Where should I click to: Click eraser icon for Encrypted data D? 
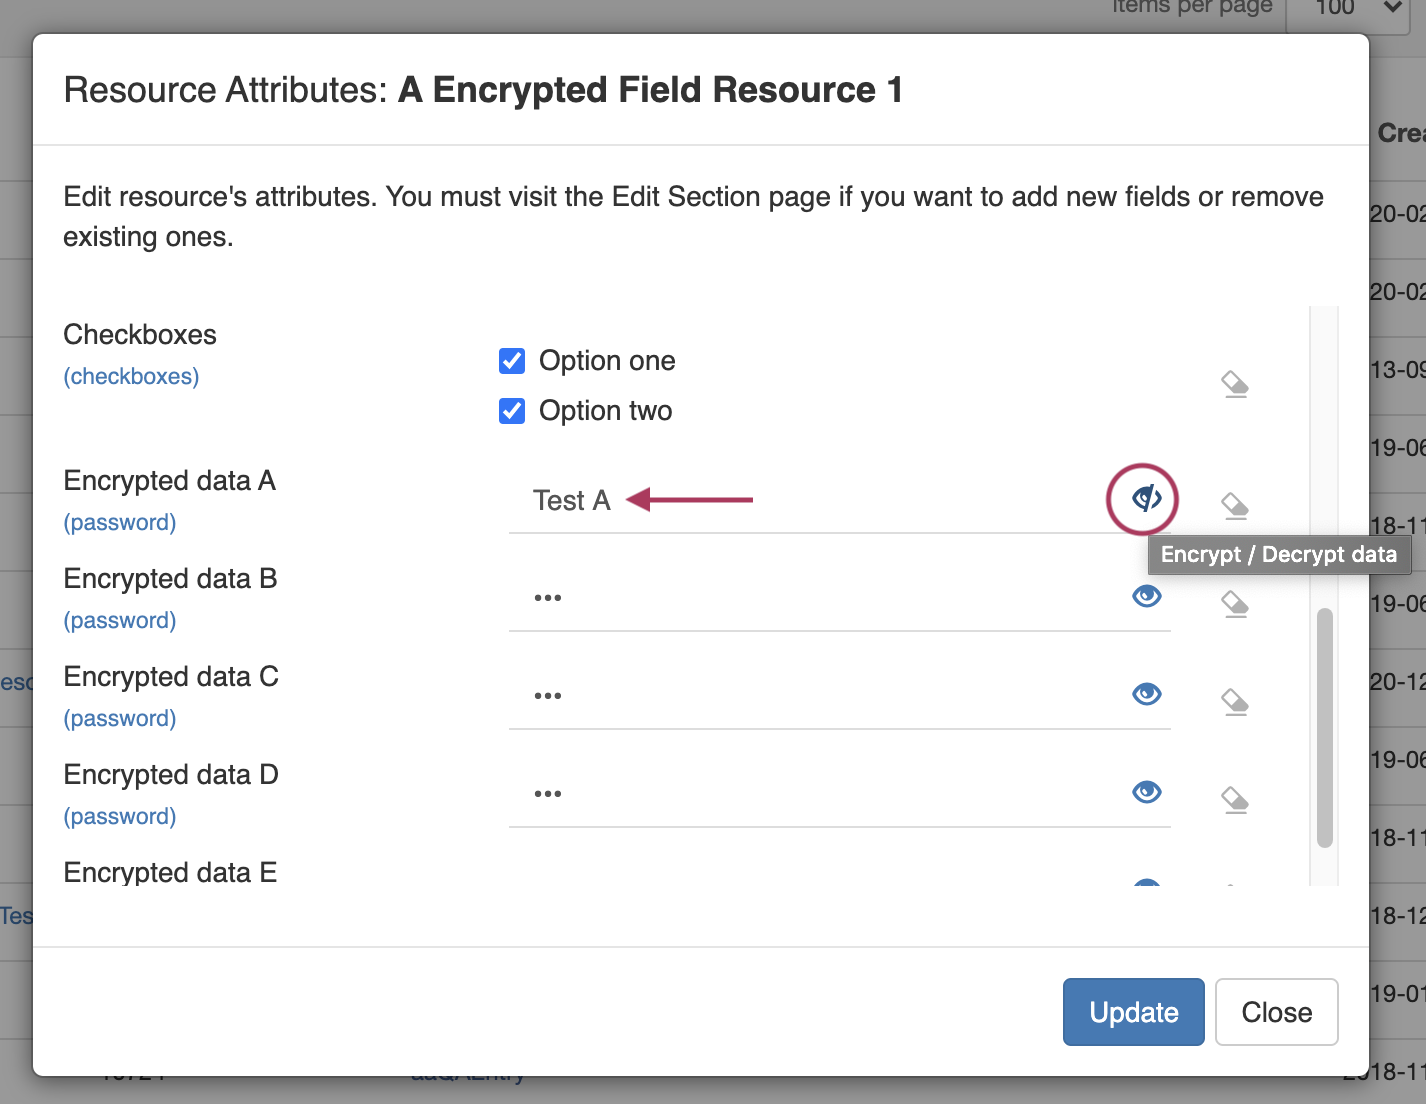[1235, 800]
